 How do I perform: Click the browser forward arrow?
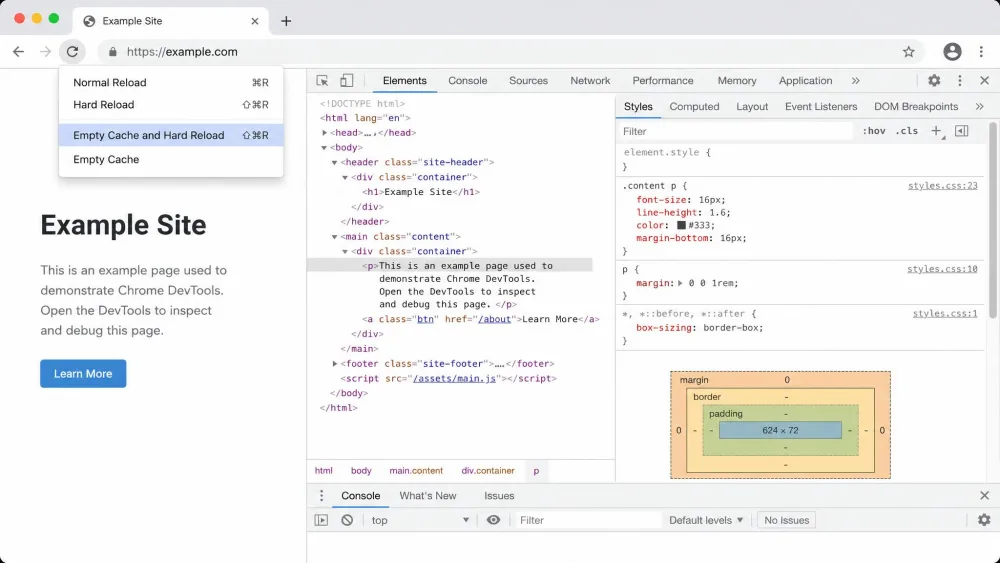coord(45,52)
